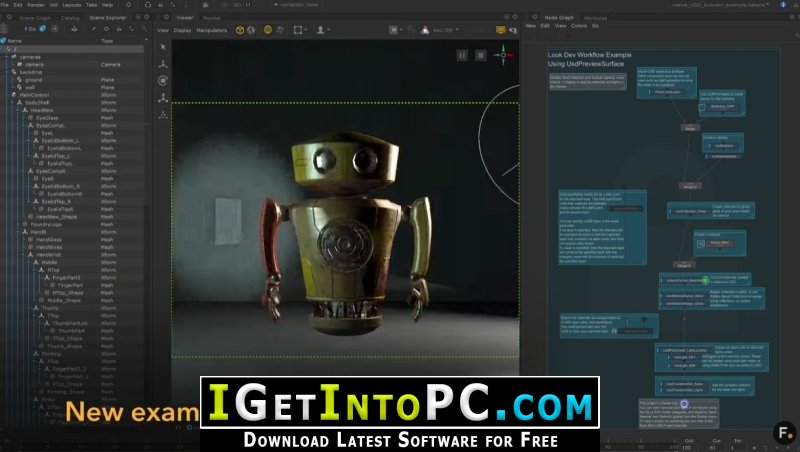This screenshot has height=452, width=800.
Task: Click the Type column header
Action: [107, 41]
